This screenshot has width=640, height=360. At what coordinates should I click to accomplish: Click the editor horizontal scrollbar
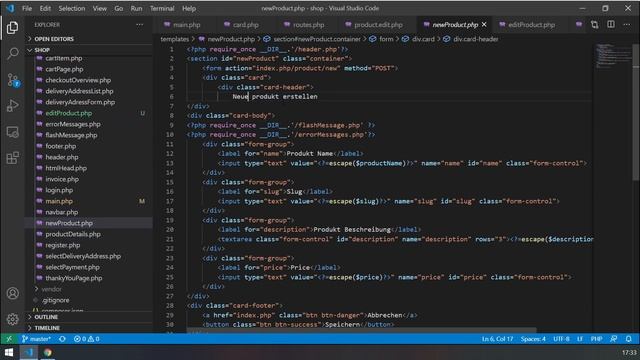coord(362,330)
